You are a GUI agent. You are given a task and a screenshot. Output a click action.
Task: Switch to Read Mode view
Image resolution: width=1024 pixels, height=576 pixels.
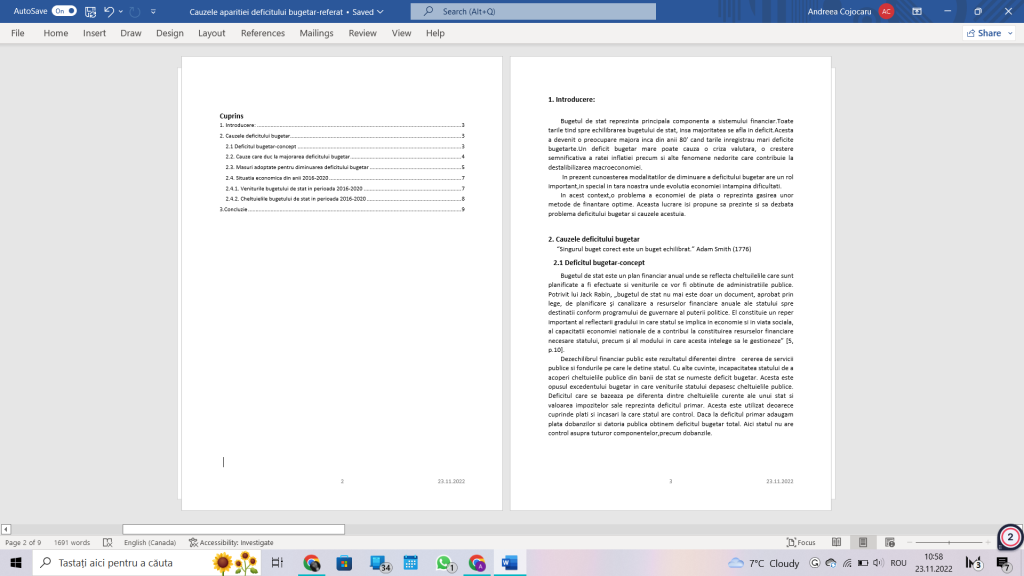tap(836, 542)
